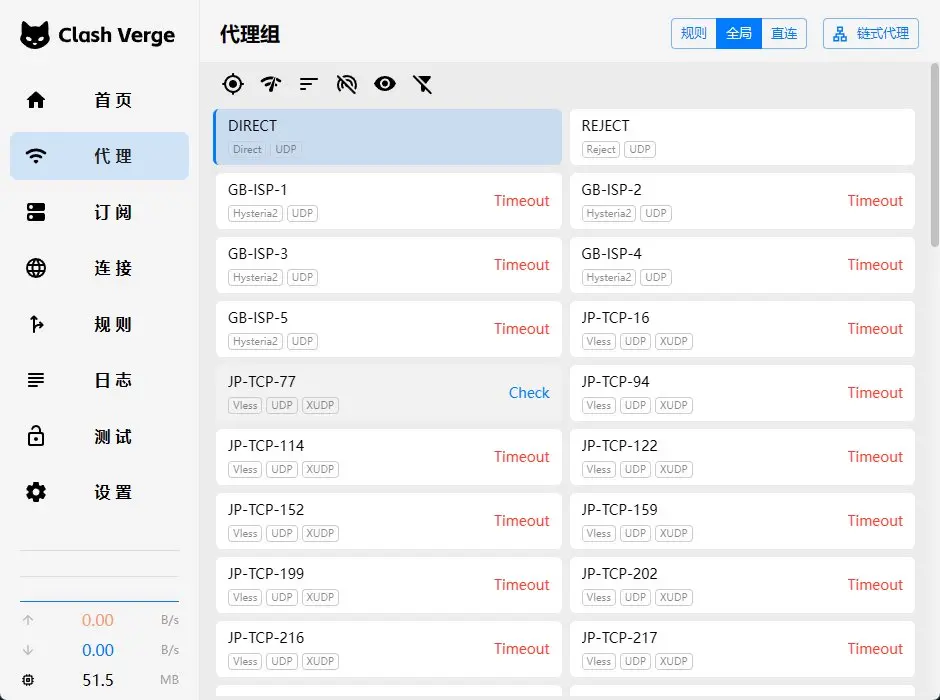
Task: Select the JP-TCP-217 proxy card
Action: tap(742, 649)
